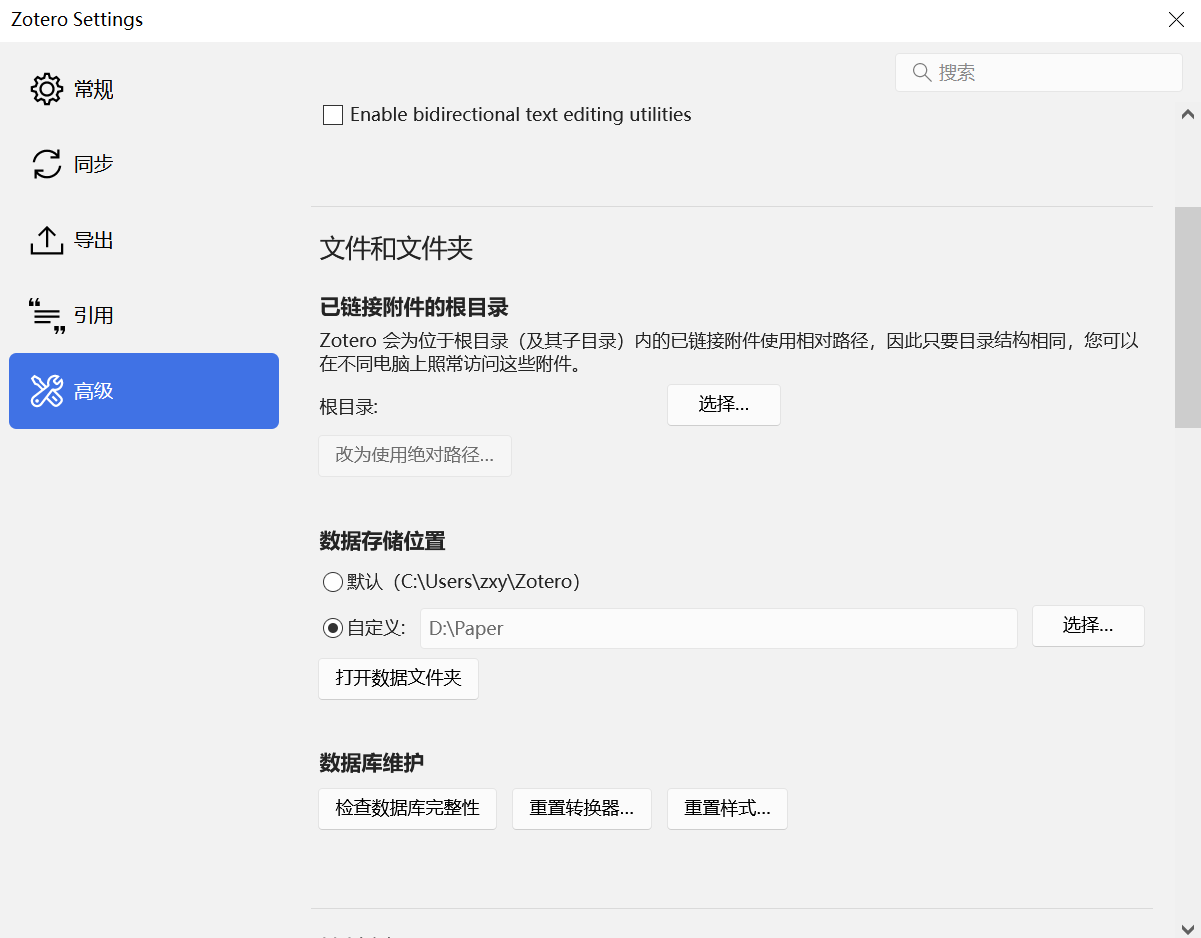Click 选择... button beside D:\Paper field
Screen dimensions: 1201x938
click(1088, 626)
